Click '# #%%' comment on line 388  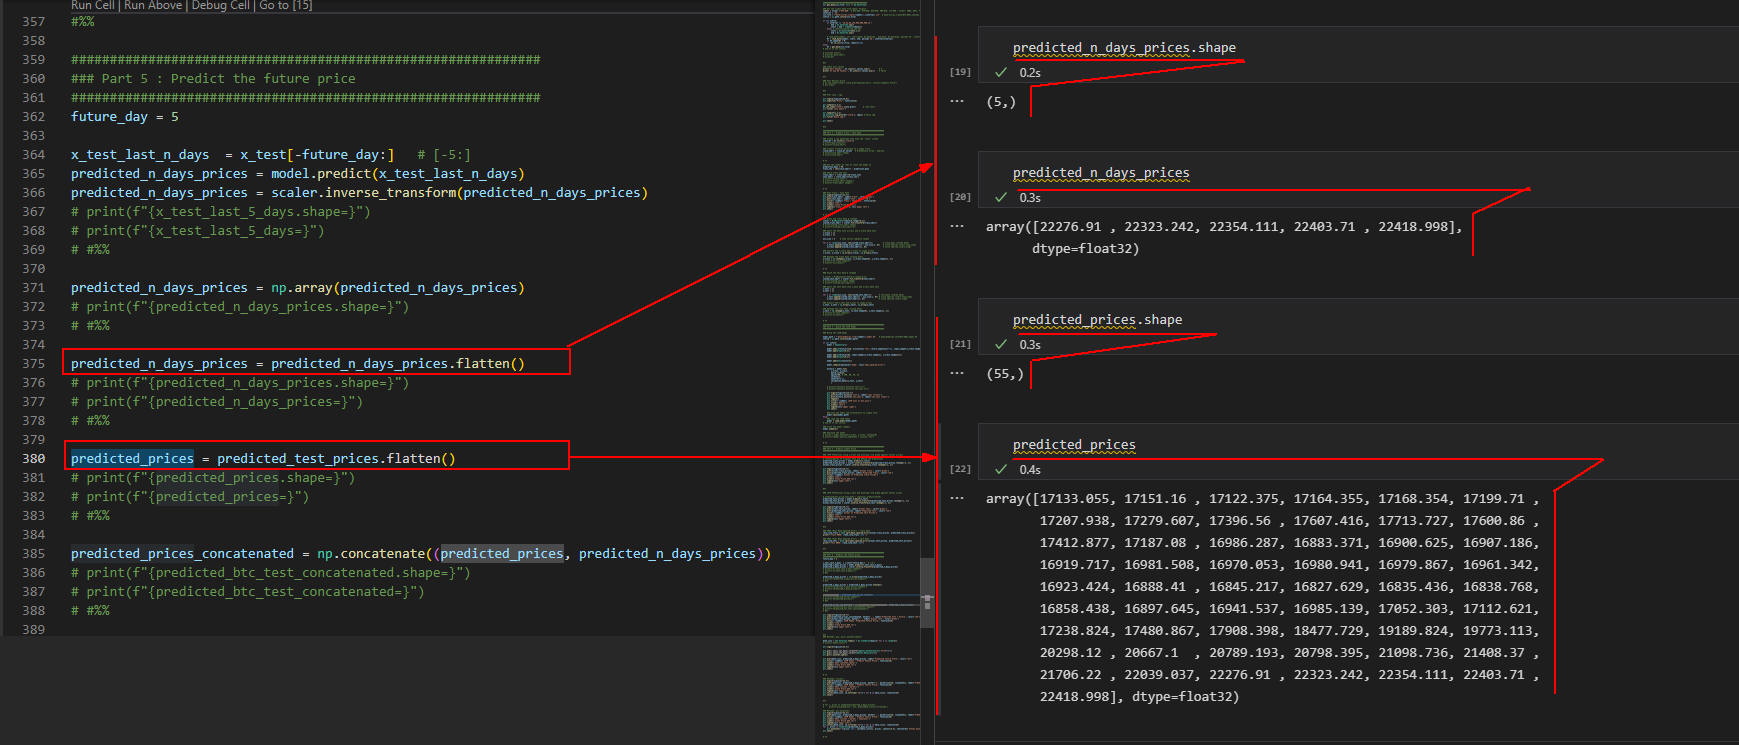tap(90, 611)
